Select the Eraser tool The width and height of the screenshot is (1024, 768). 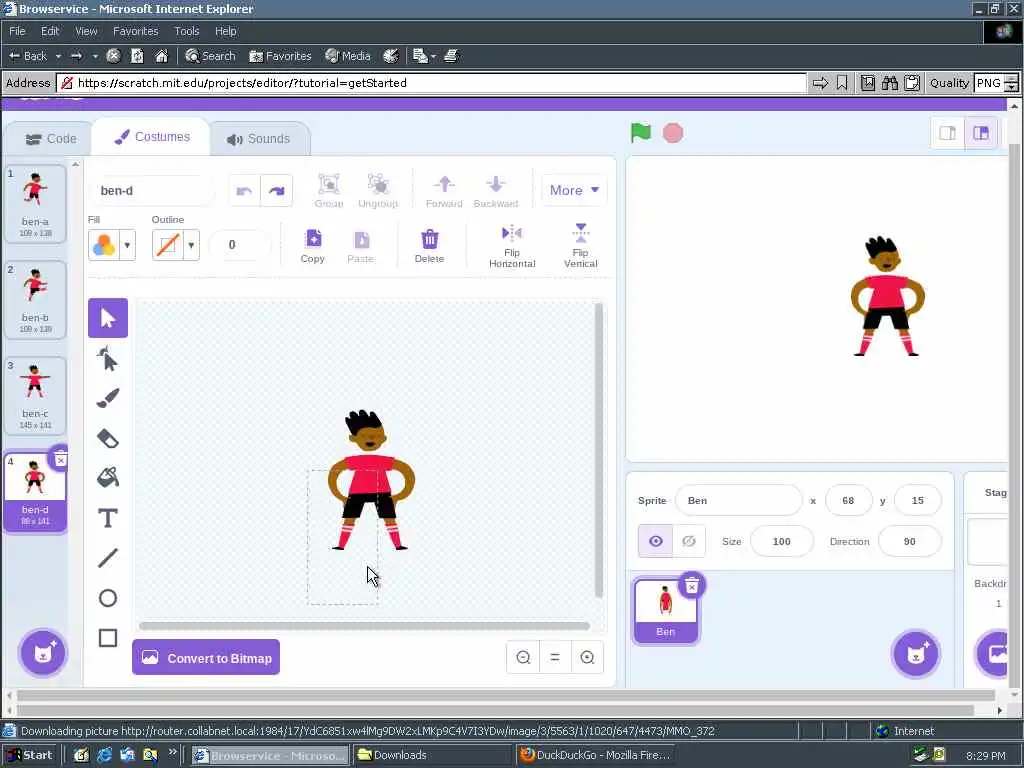coord(108,438)
